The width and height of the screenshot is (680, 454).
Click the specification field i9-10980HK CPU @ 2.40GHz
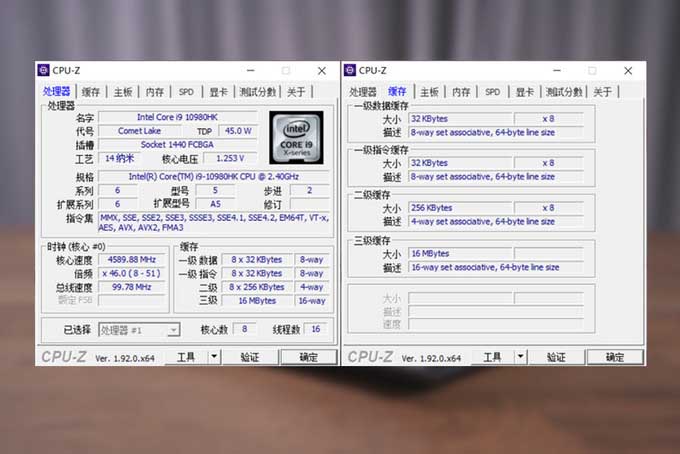pos(214,176)
